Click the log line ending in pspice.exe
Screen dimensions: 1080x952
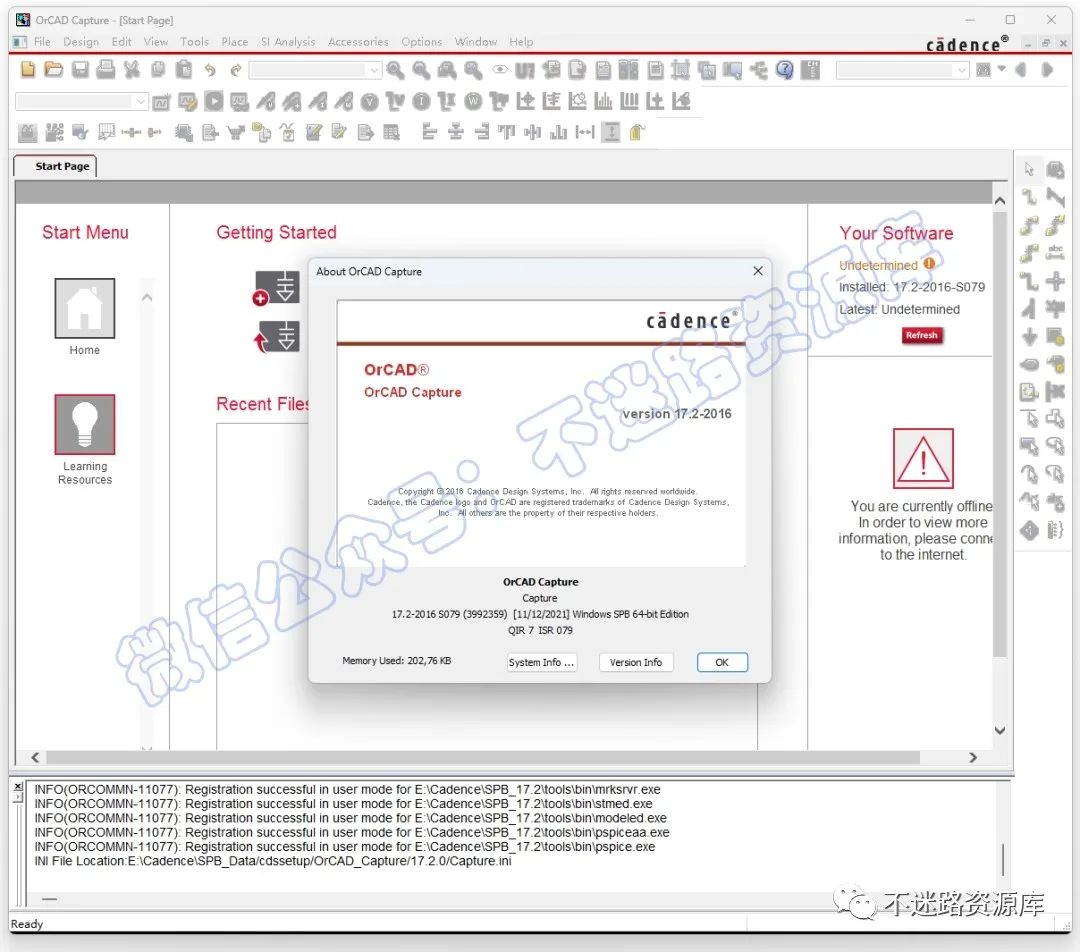pyautogui.click(x=344, y=847)
